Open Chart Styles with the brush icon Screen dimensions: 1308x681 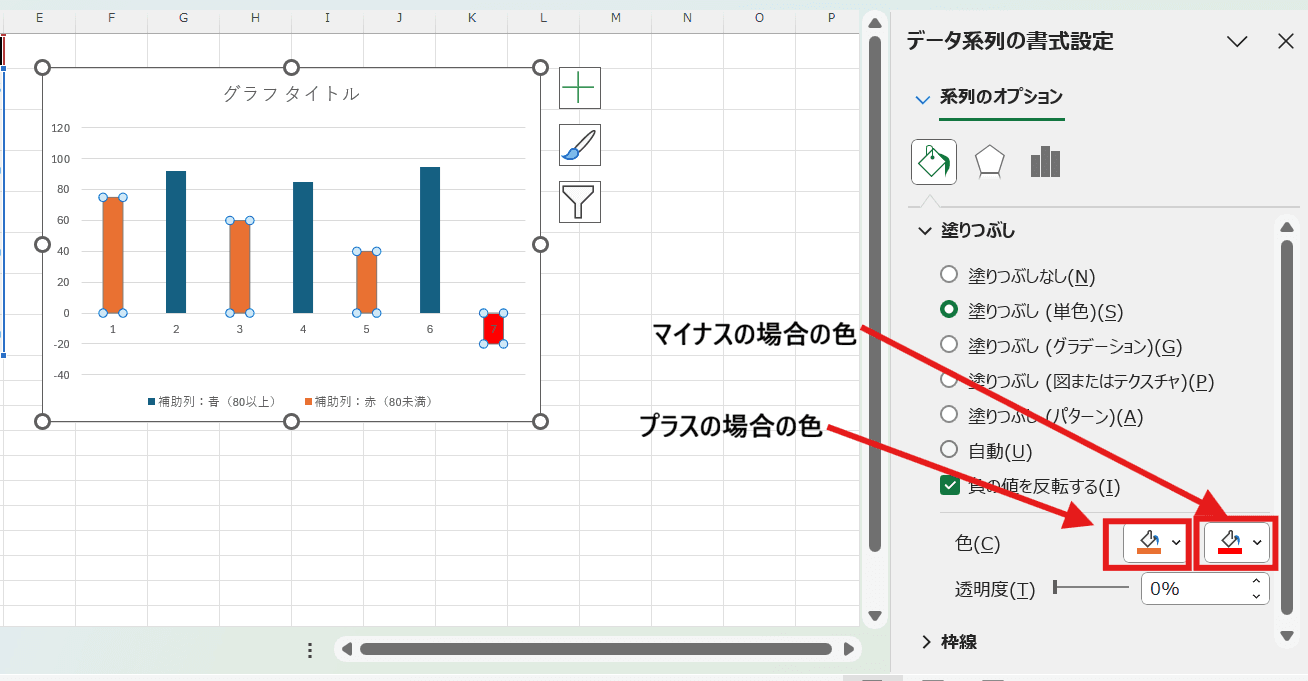tap(579, 144)
